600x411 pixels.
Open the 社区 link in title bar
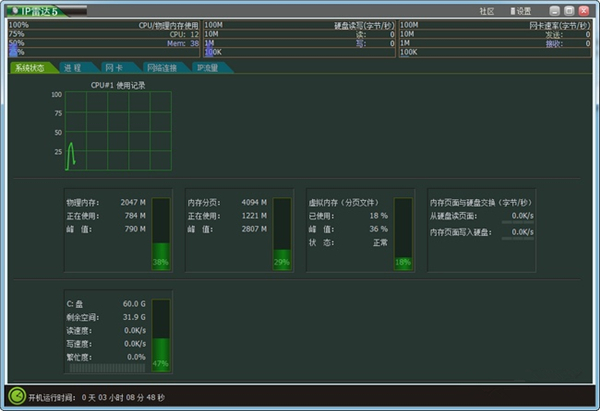487,11
